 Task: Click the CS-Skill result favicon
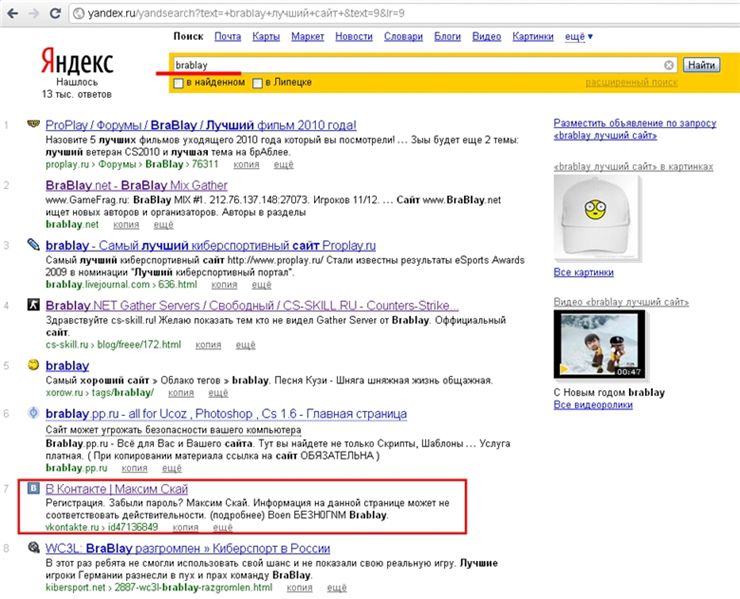(33, 305)
